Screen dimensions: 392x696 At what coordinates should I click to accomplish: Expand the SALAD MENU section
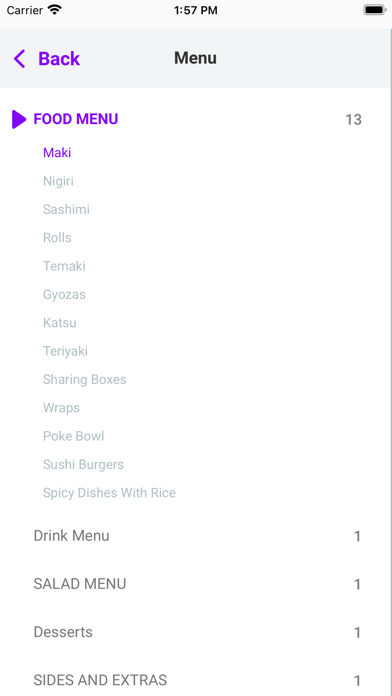point(196,584)
